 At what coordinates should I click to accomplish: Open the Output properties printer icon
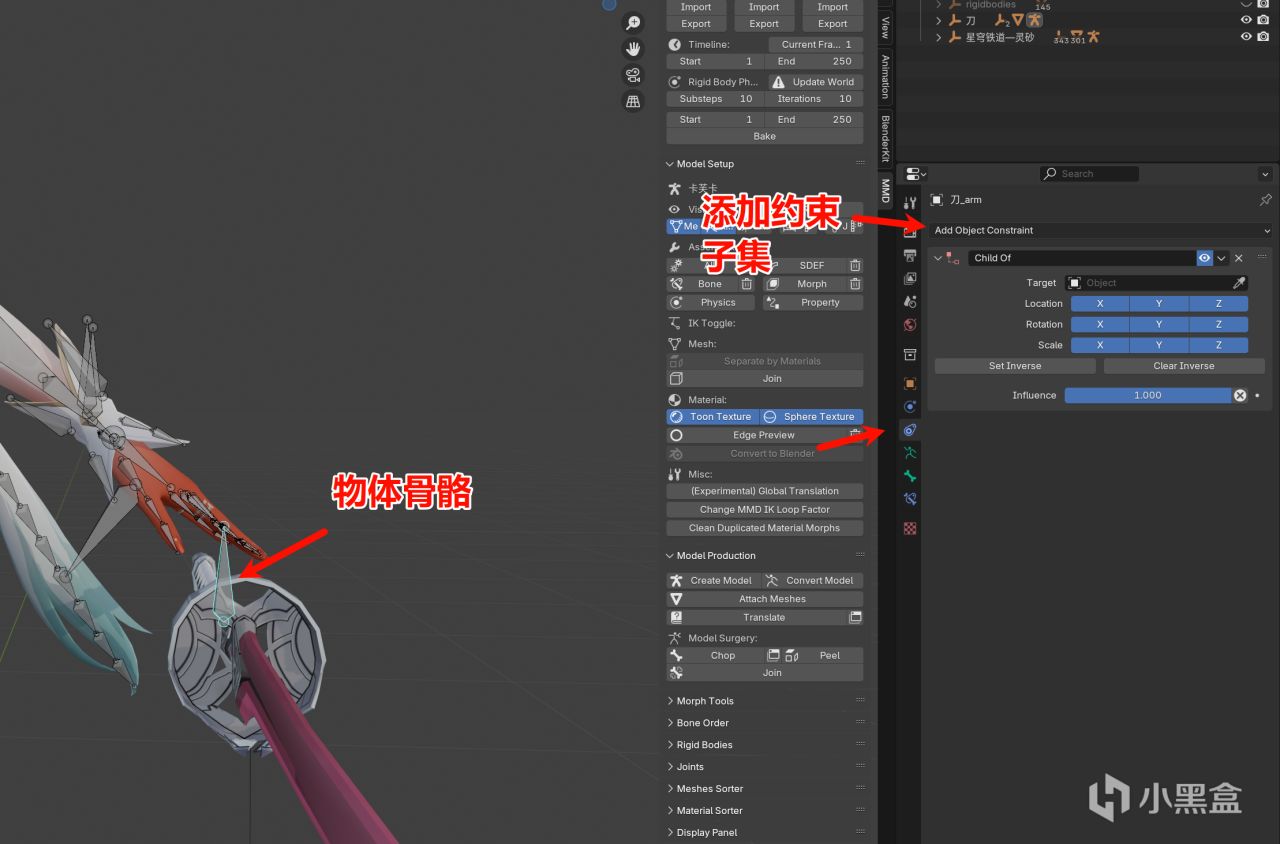(910, 256)
